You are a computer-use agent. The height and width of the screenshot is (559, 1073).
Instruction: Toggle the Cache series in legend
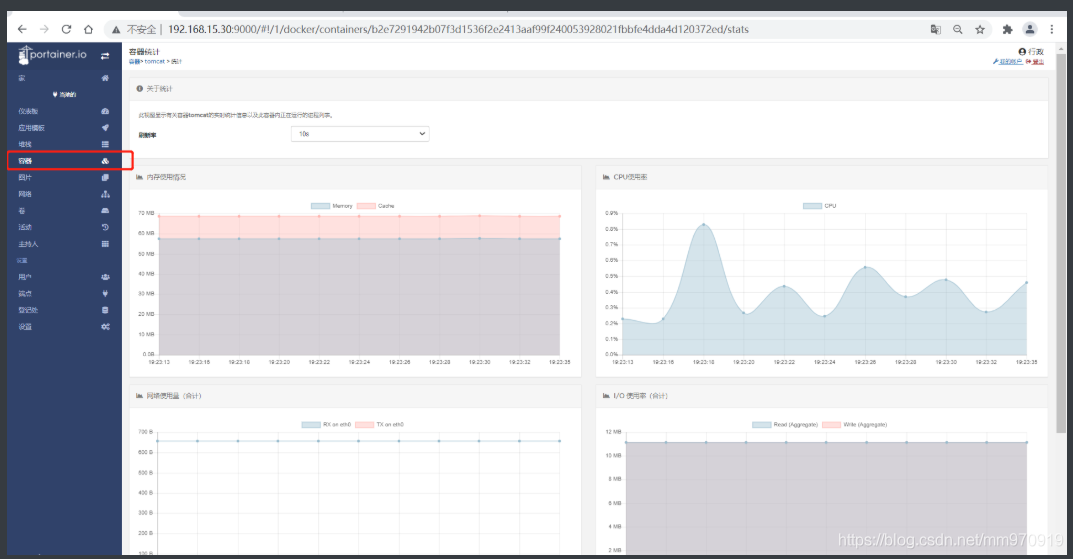376,206
